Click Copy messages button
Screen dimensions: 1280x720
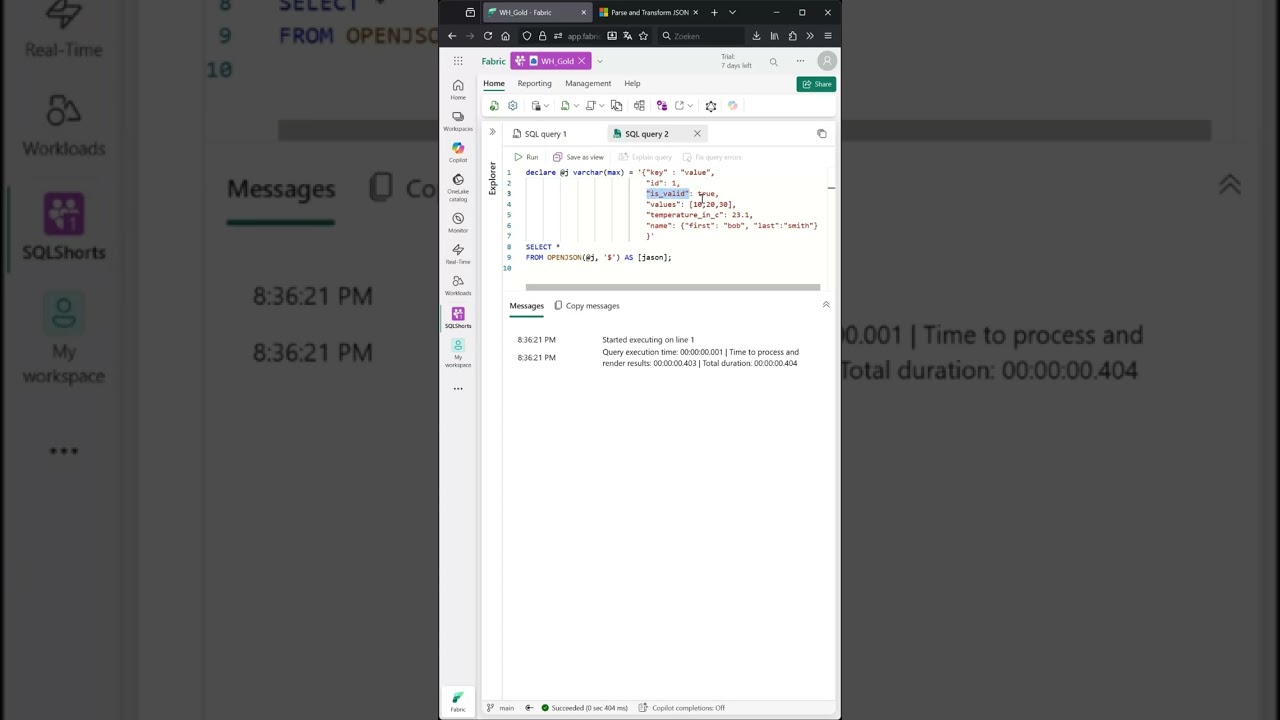pos(587,306)
